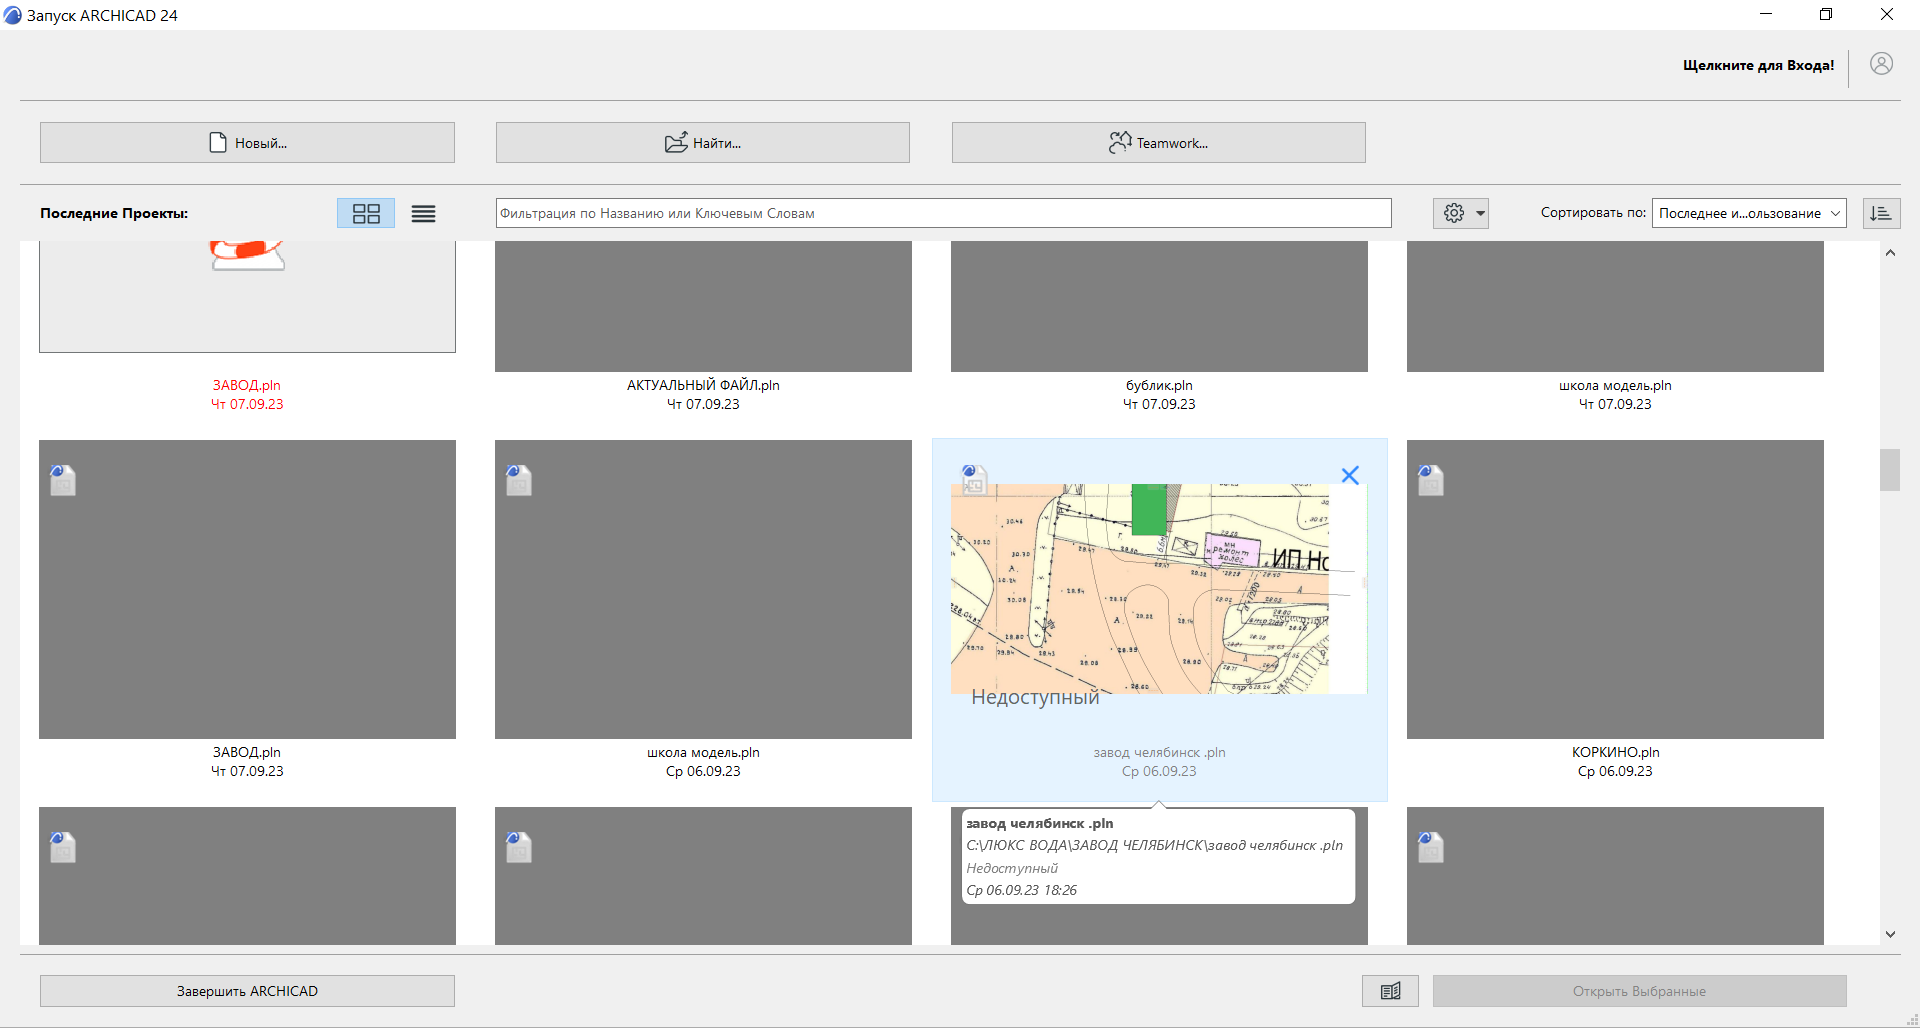Viewport: 1920px width, 1028px height.
Task: Select the КОРКИНО.pln project thumbnail
Action: pos(1615,589)
